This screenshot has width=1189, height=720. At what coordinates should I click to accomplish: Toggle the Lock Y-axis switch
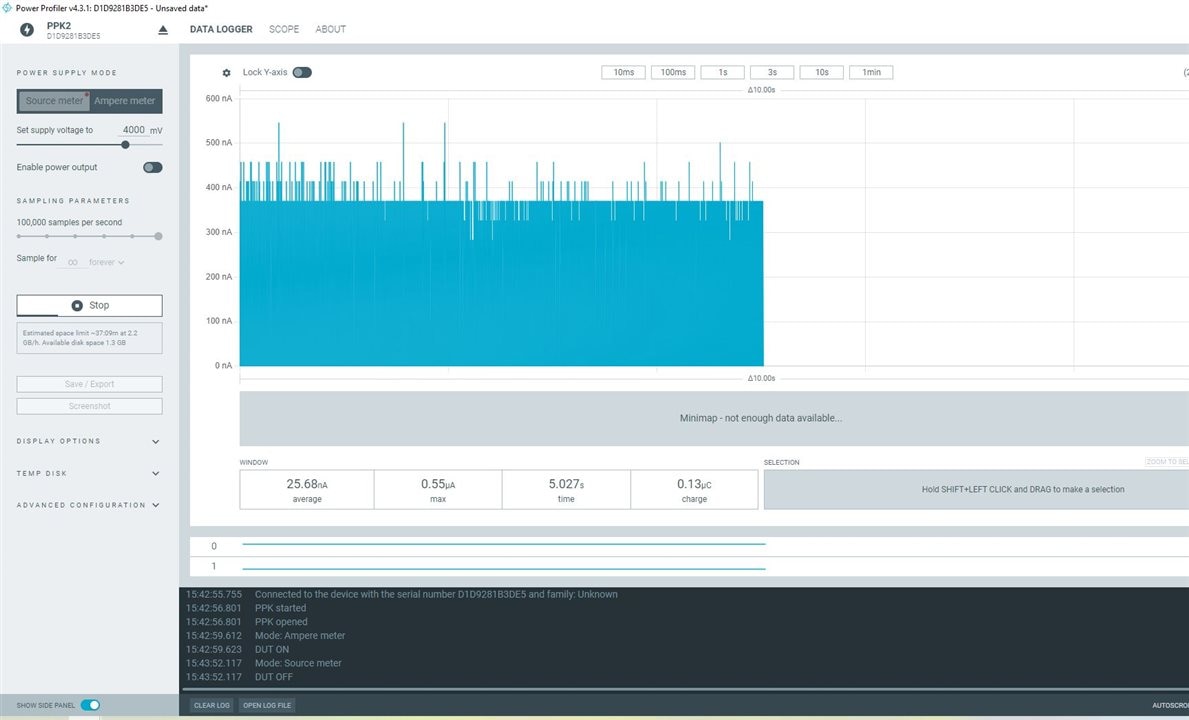coord(301,72)
